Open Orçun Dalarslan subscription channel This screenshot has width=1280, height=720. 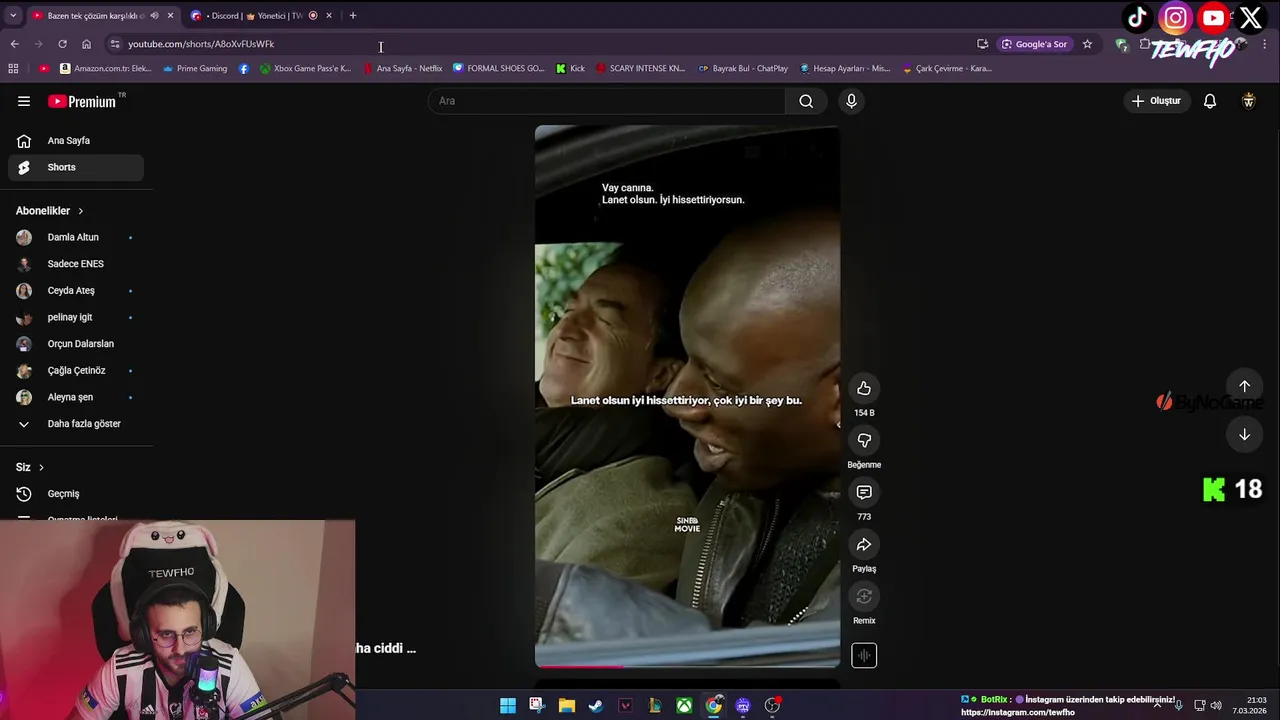click(76, 344)
